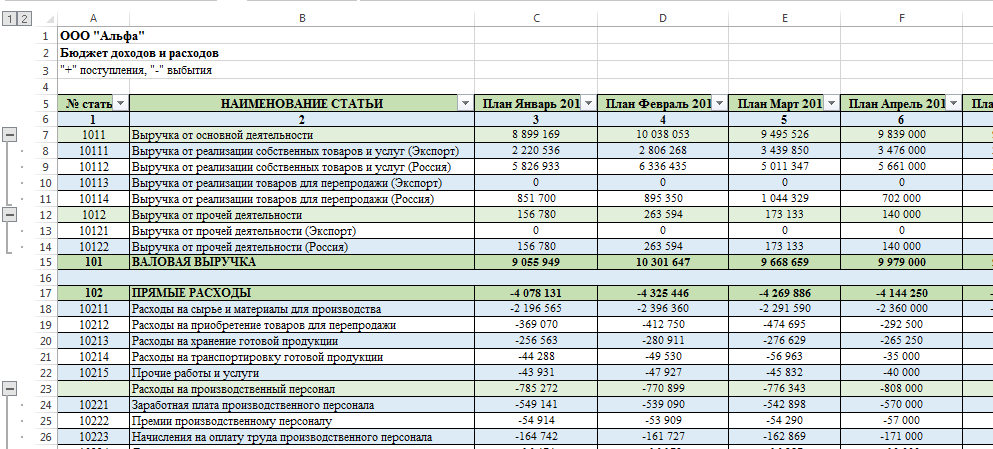Select value -539 090
Screen dimensions: 993x449
[663, 405]
